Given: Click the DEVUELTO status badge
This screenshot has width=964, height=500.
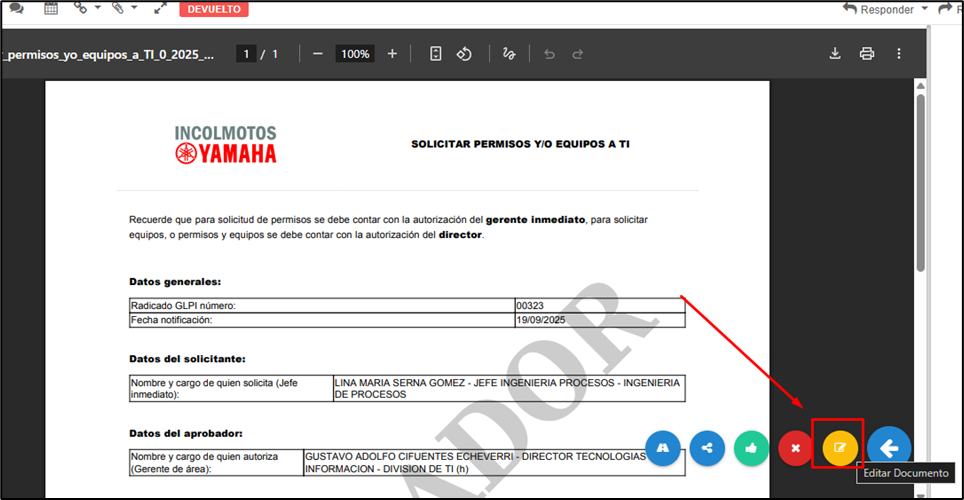Looking at the screenshot, I should click(214, 9).
